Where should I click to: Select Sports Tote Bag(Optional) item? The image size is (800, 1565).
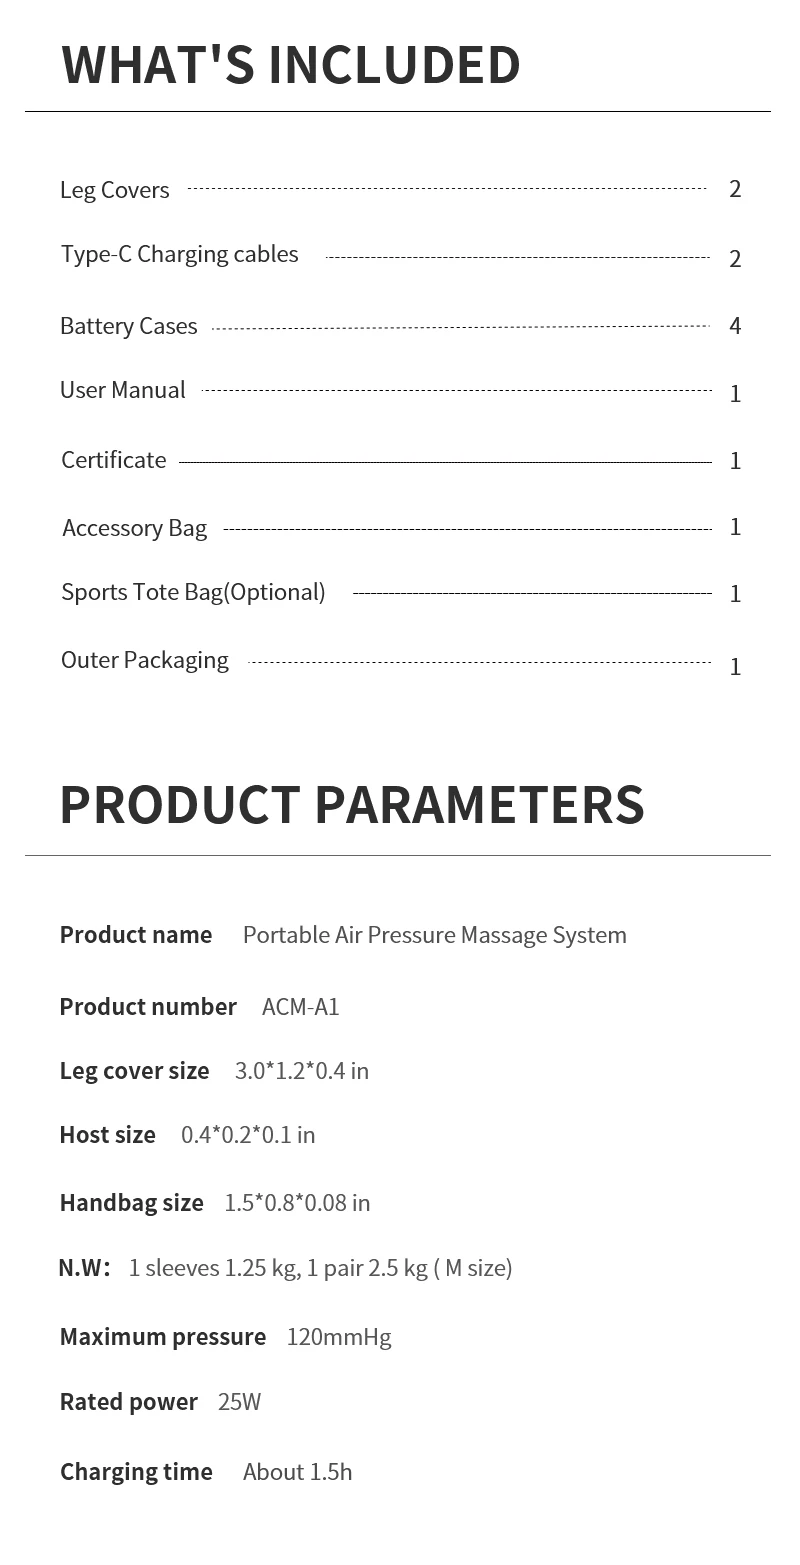193,592
